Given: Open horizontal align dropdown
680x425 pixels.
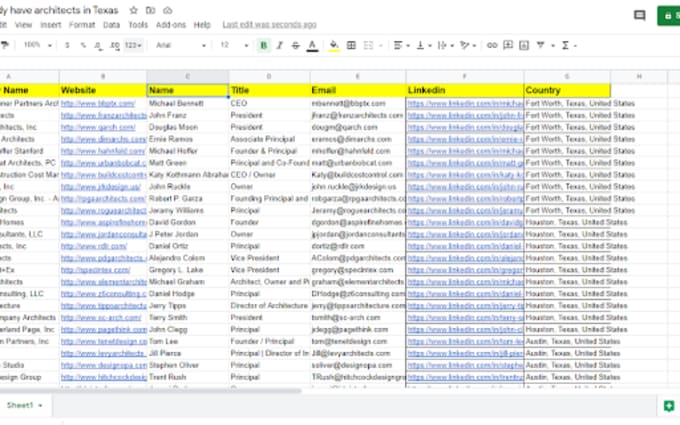Looking at the screenshot, I should tap(402, 45).
